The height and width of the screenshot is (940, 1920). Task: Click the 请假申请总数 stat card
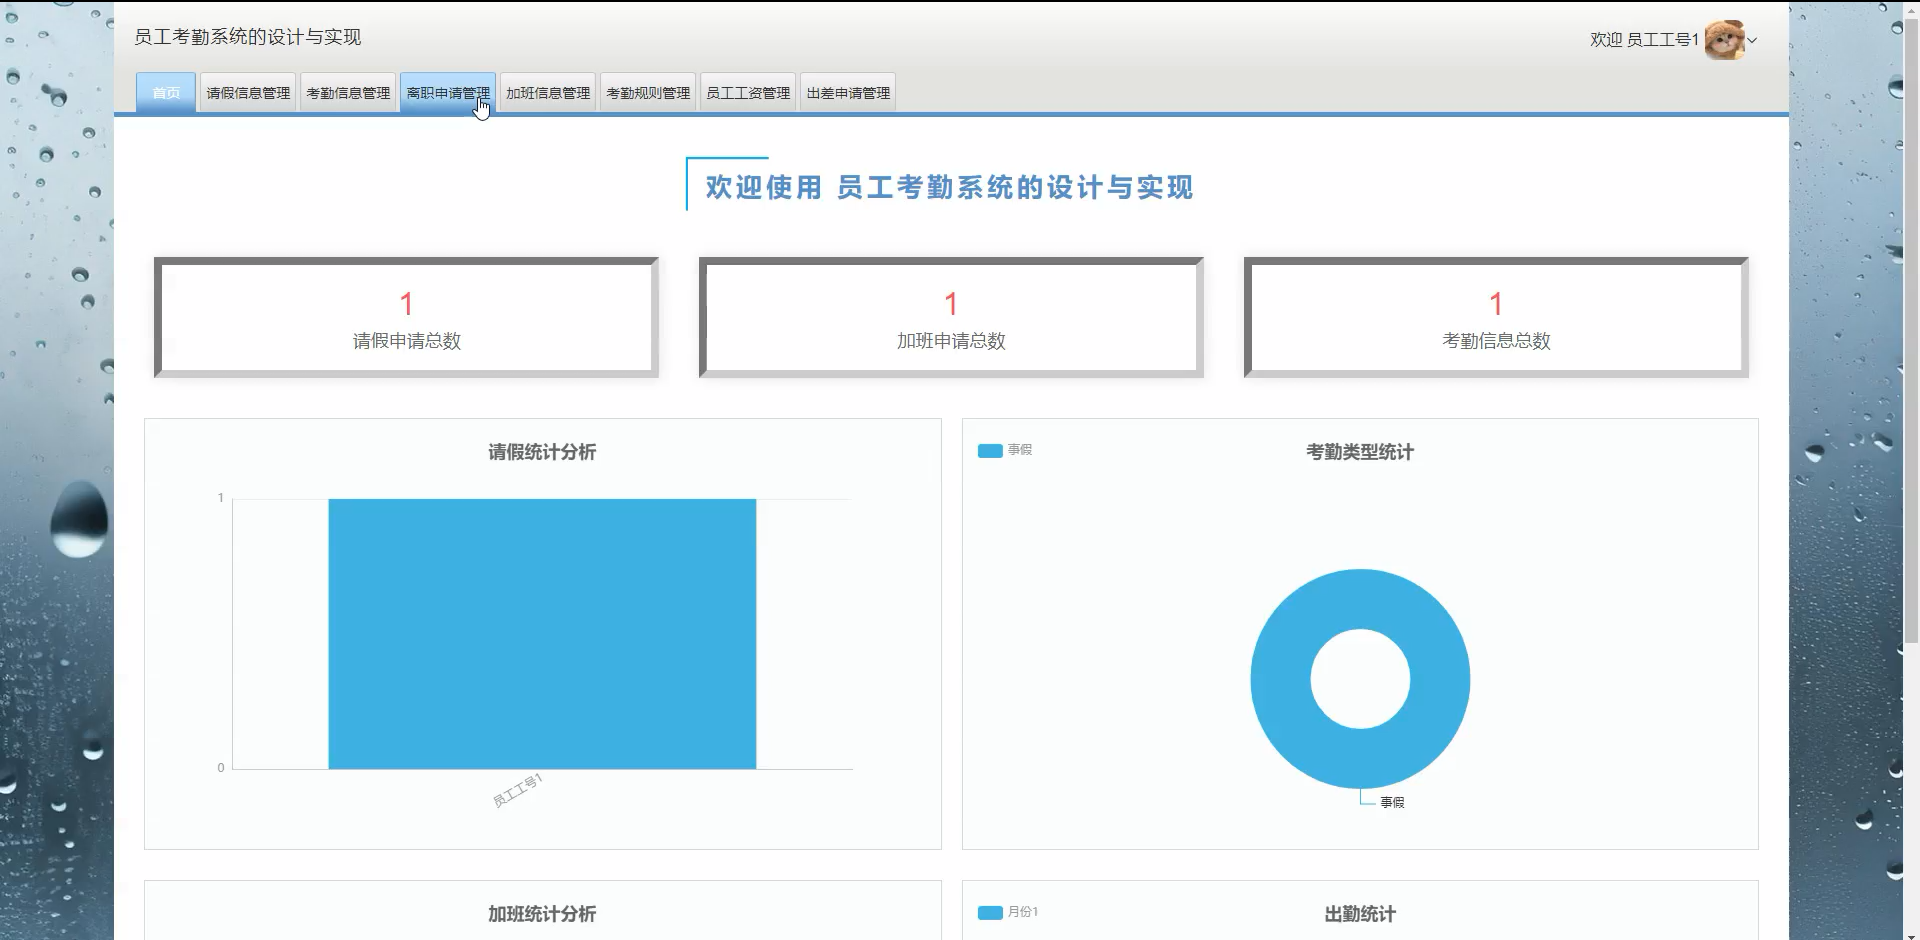point(405,317)
